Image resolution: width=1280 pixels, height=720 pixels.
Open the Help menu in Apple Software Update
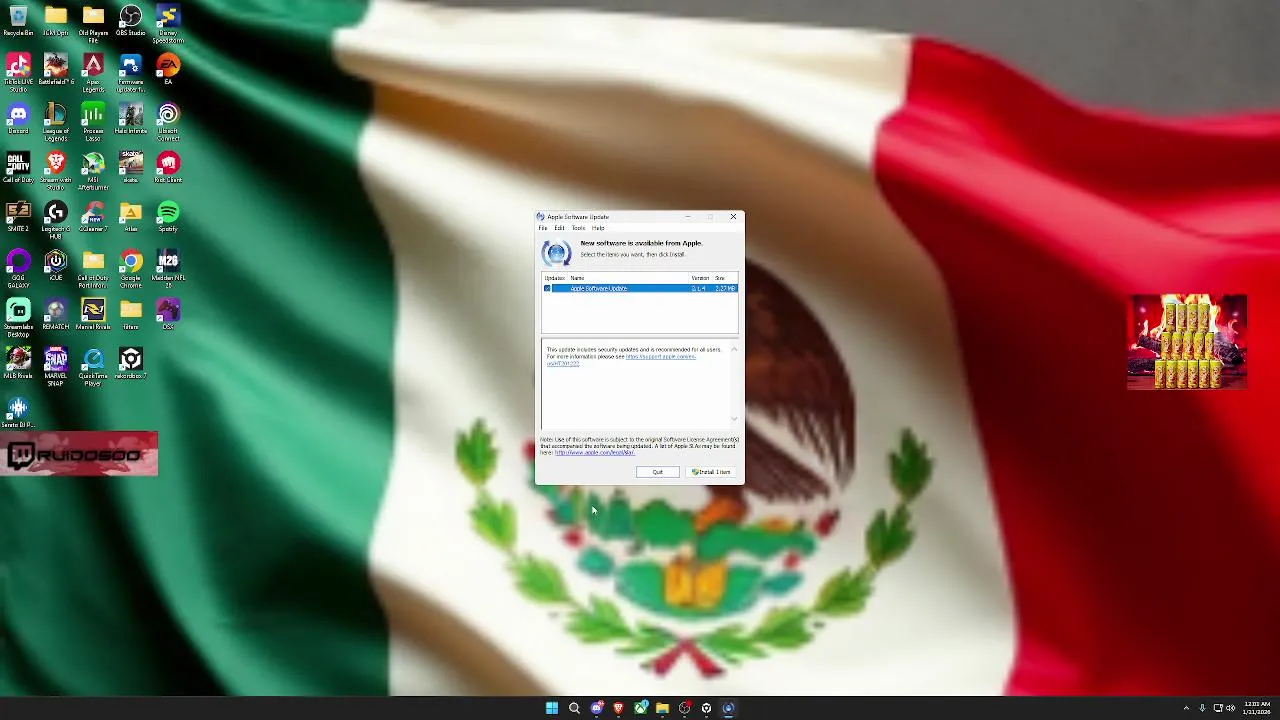pyautogui.click(x=598, y=228)
